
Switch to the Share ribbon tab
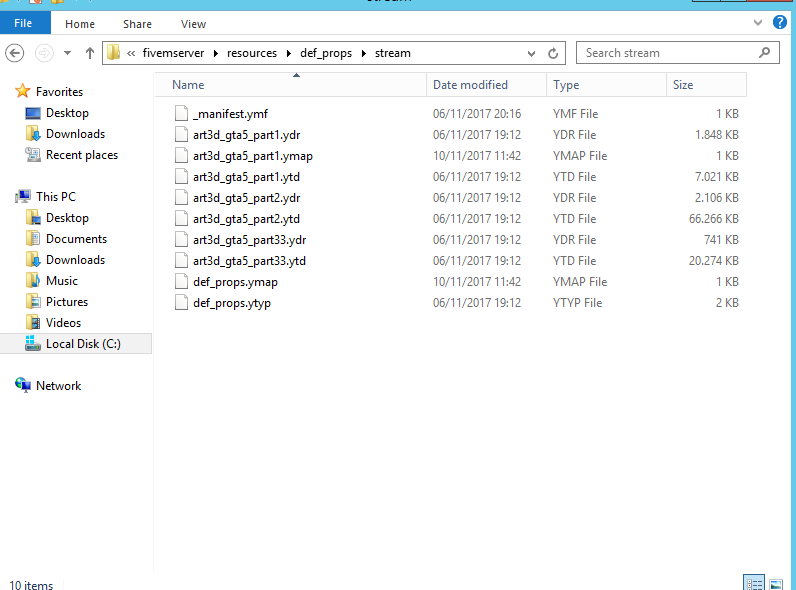[137, 24]
